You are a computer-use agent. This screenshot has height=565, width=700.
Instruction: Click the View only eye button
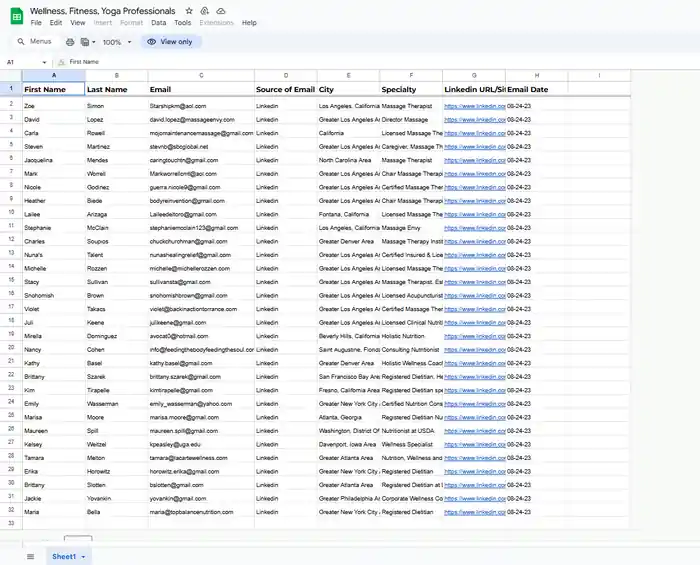171,42
